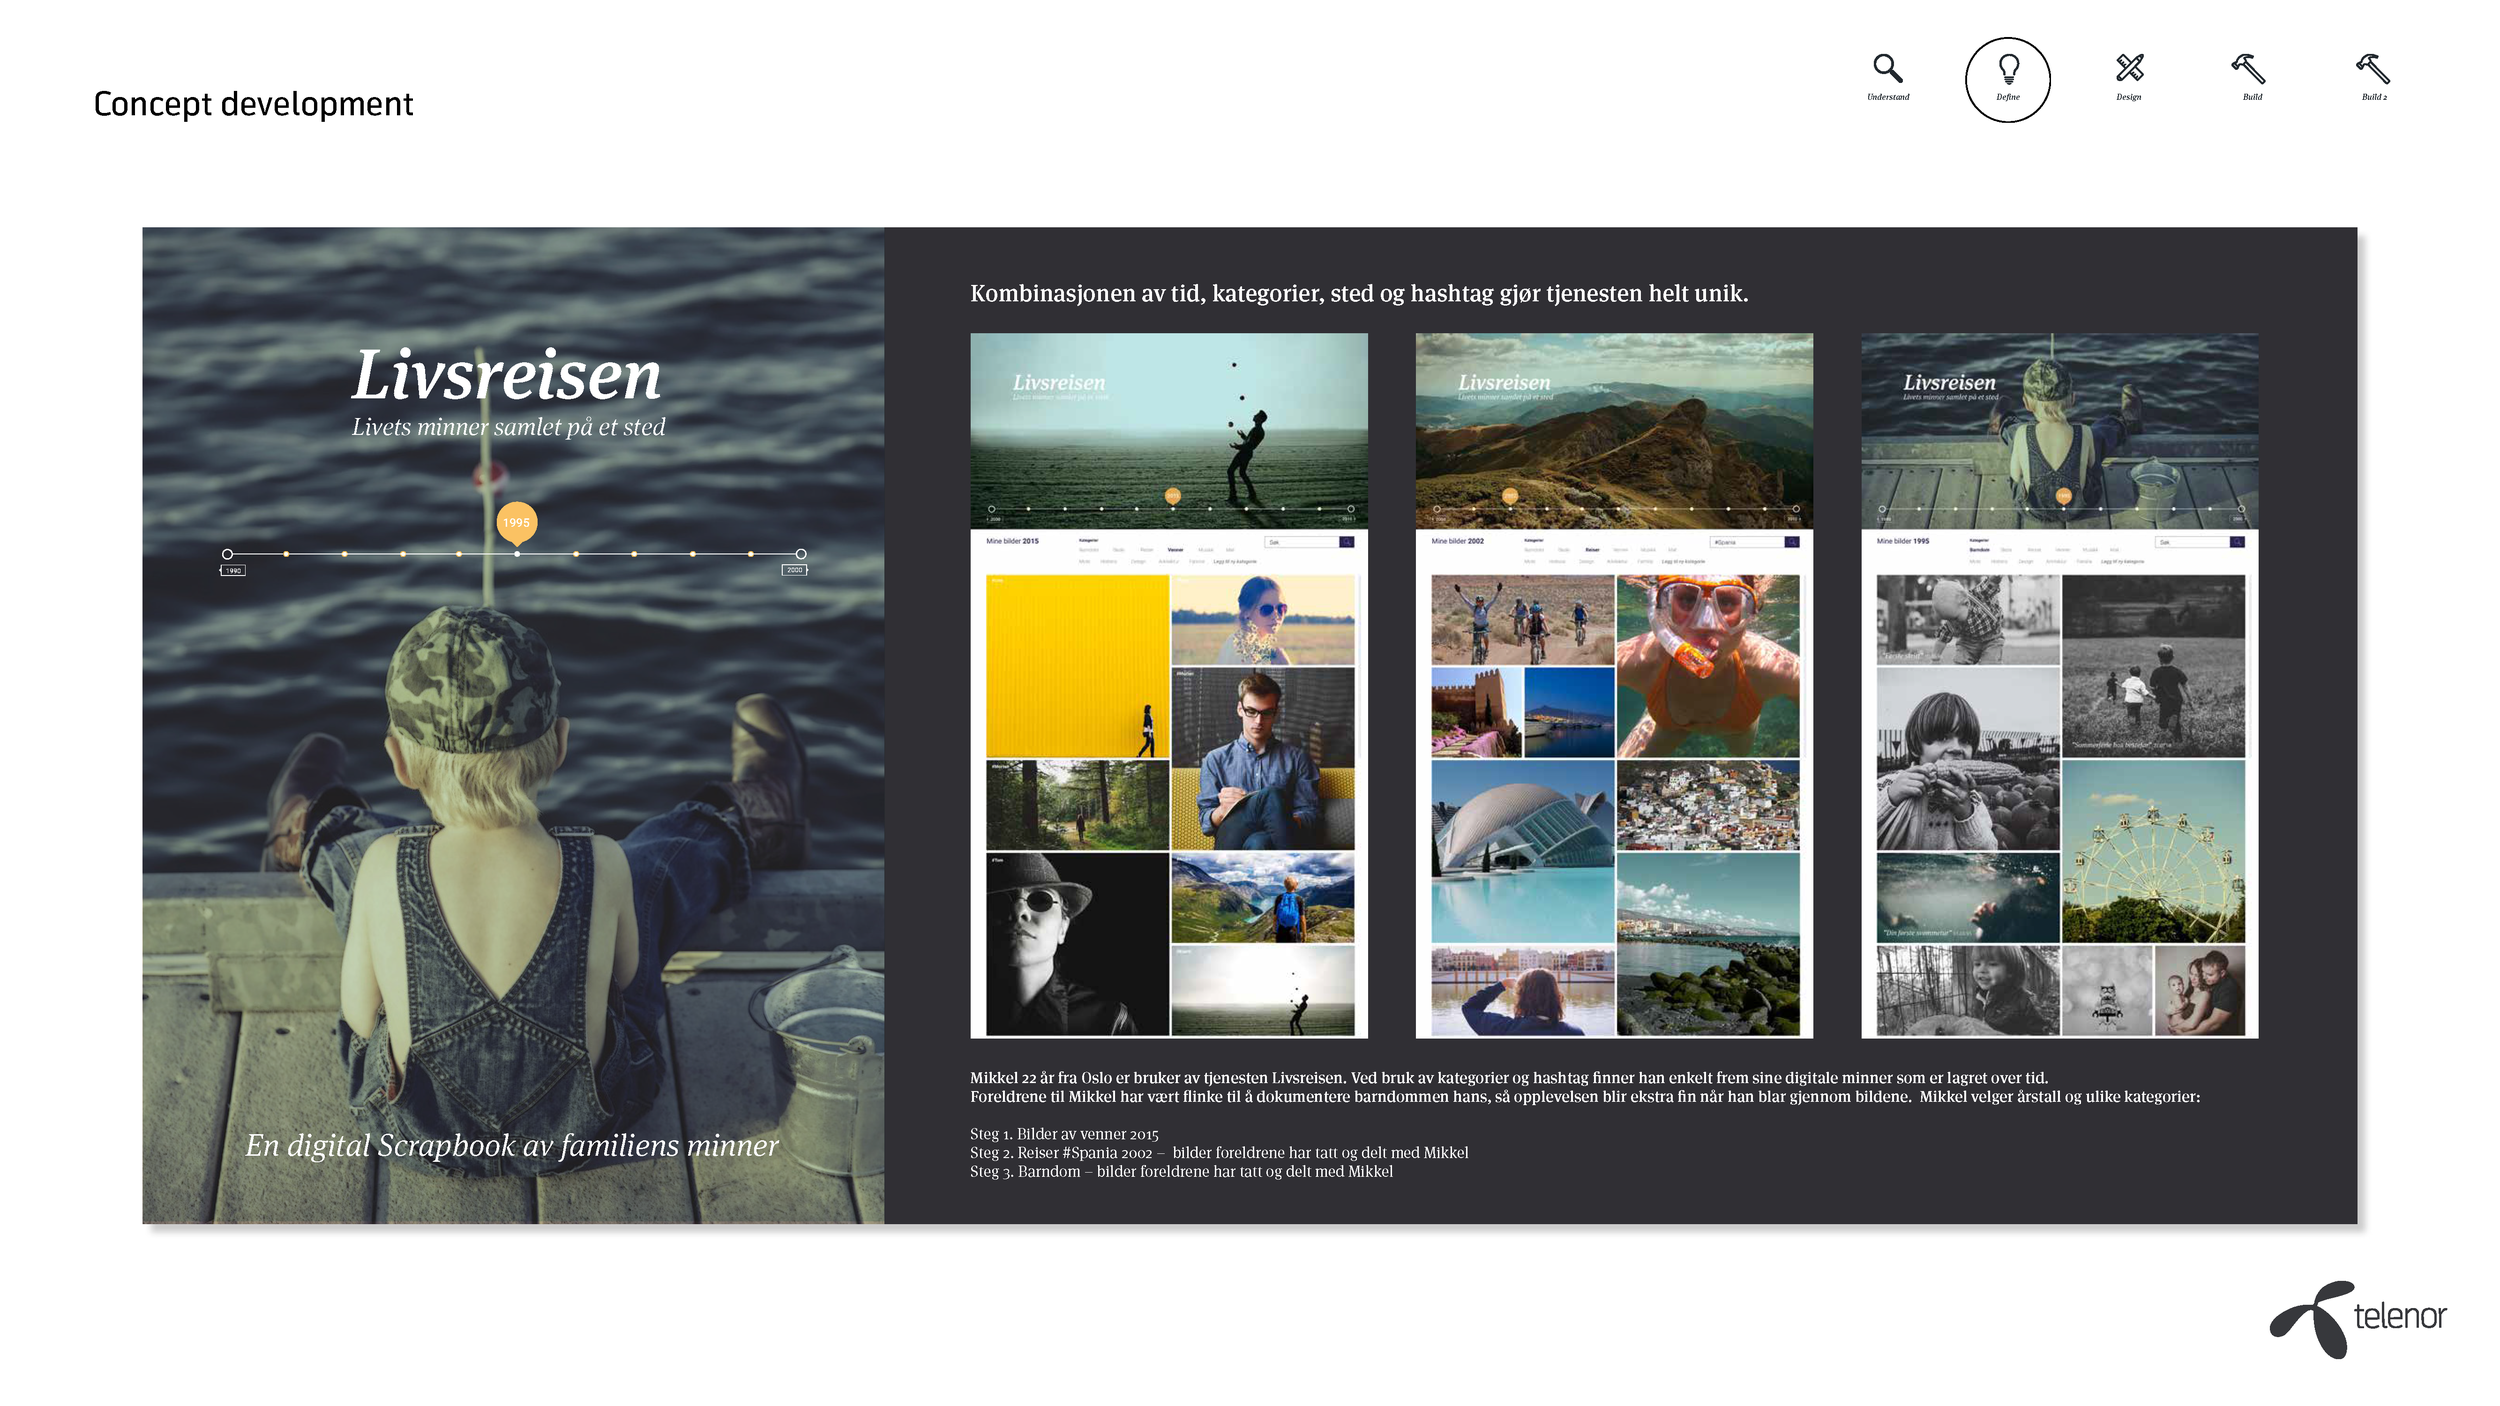Open the Design pencil-ruler icon
Screen dimensions: 2500x1406
coord(2129,68)
